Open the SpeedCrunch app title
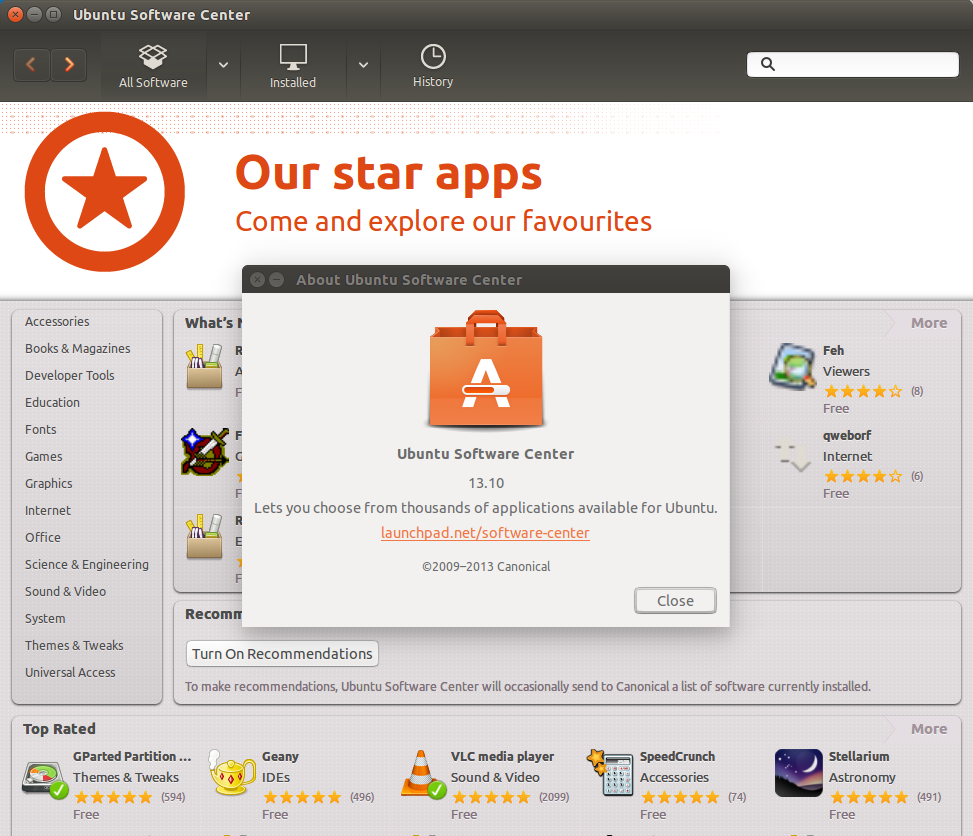 tap(678, 757)
